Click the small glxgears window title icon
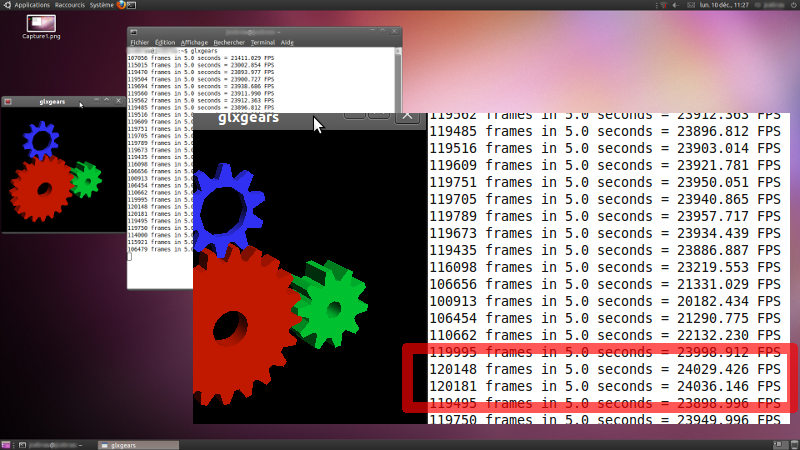Screen dimensions: 800x450 point(8,102)
